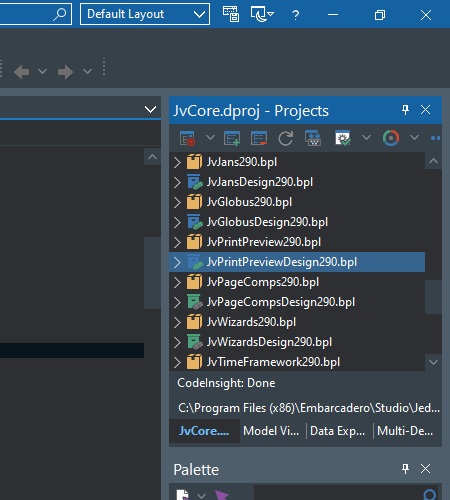The image size is (450, 500).
Task: Click the search magnifier icon in the title bar
Action: tap(60, 14)
